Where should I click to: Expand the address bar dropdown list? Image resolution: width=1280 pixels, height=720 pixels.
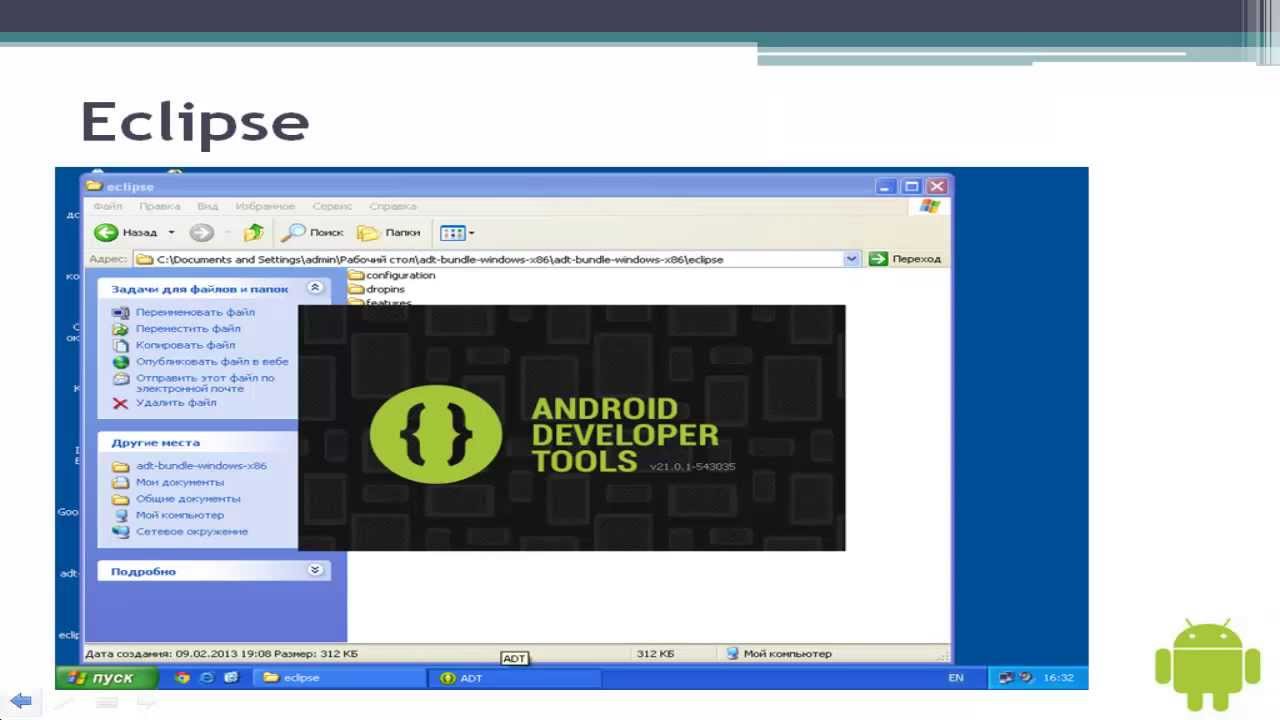[852, 259]
